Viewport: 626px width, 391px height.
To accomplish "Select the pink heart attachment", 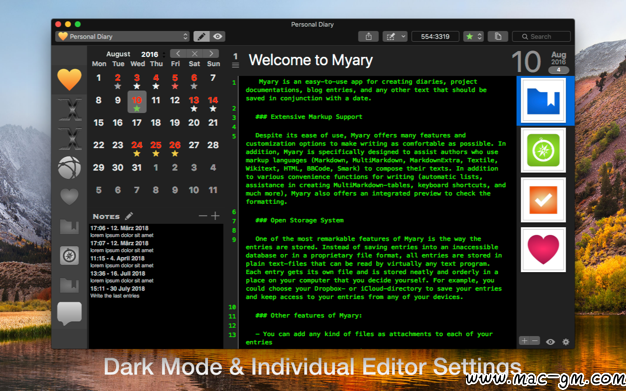I will click(x=543, y=249).
